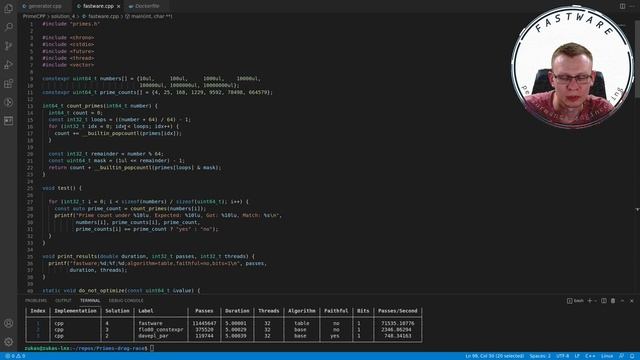This screenshot has width=640, height=360.
Task: Click the fastware label in terminal table
Action: 150,323
